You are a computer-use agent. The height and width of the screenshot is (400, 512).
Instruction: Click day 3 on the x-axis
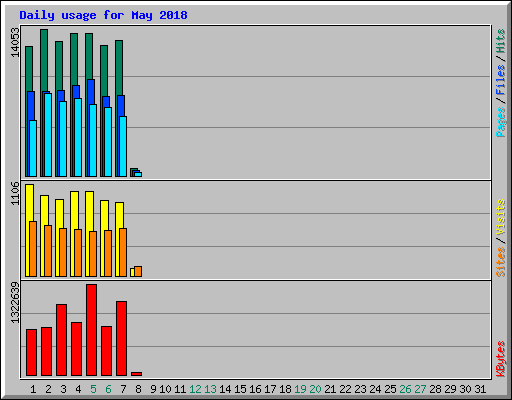(63, 389)
